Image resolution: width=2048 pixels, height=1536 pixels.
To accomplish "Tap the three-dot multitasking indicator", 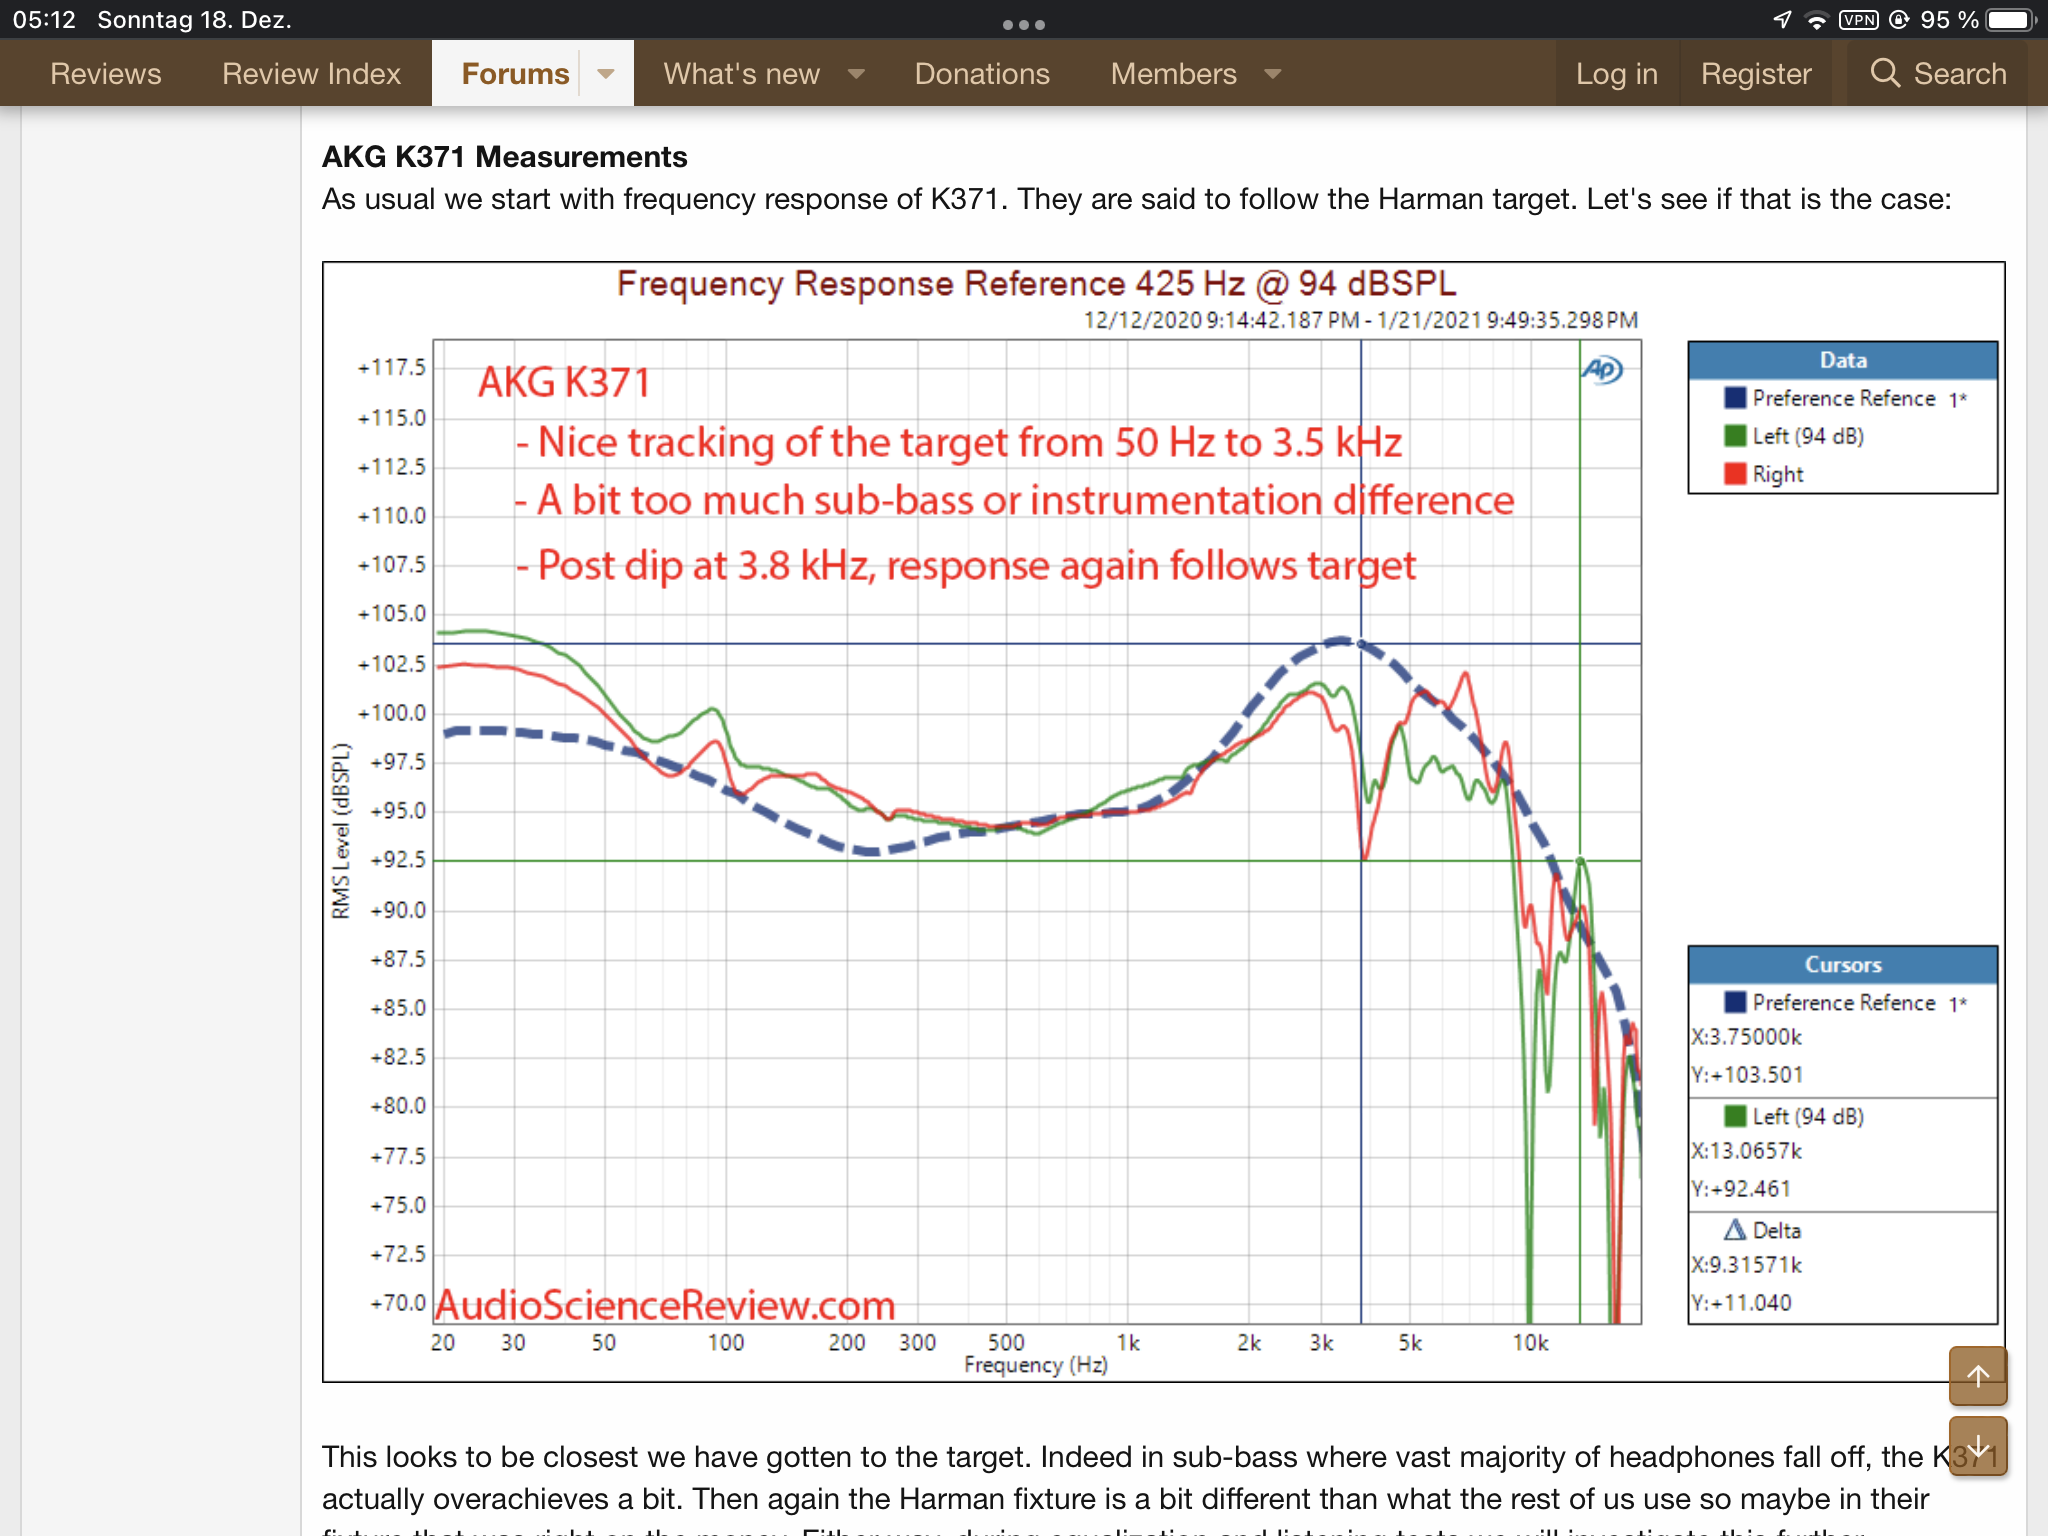I will click(1024, 24).
